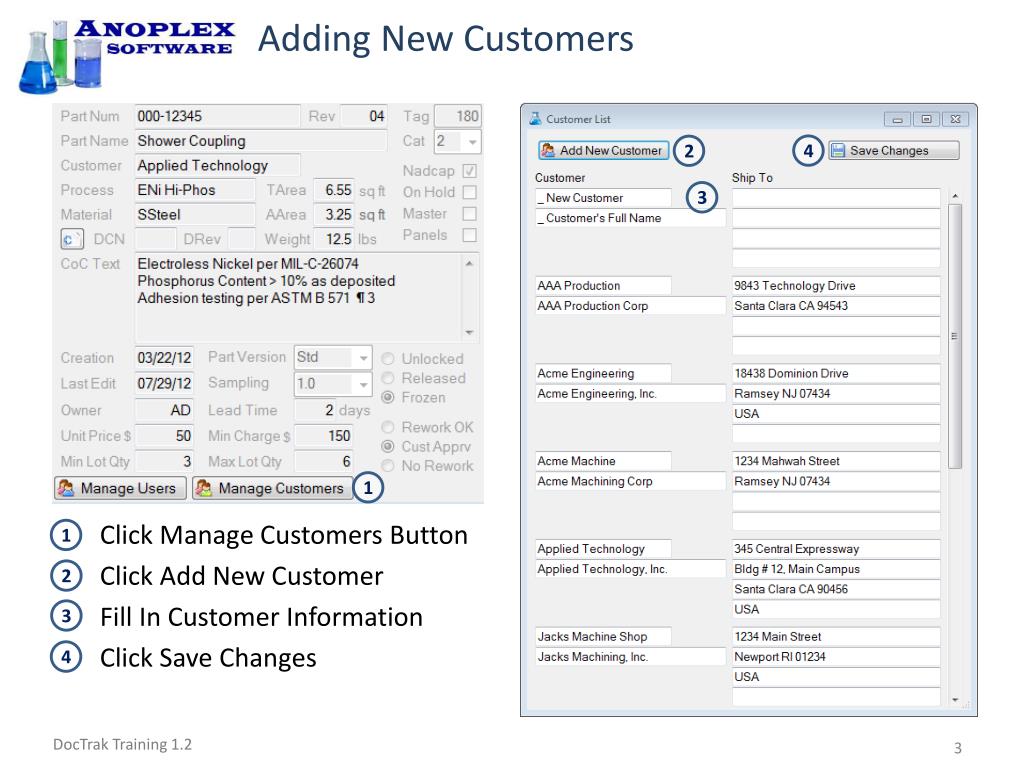This screenshot has height=768, width=1024.
Task: Click the Customer List vertical scrollbar thumb
Action: pyautogui.click(x=955, y=336)
